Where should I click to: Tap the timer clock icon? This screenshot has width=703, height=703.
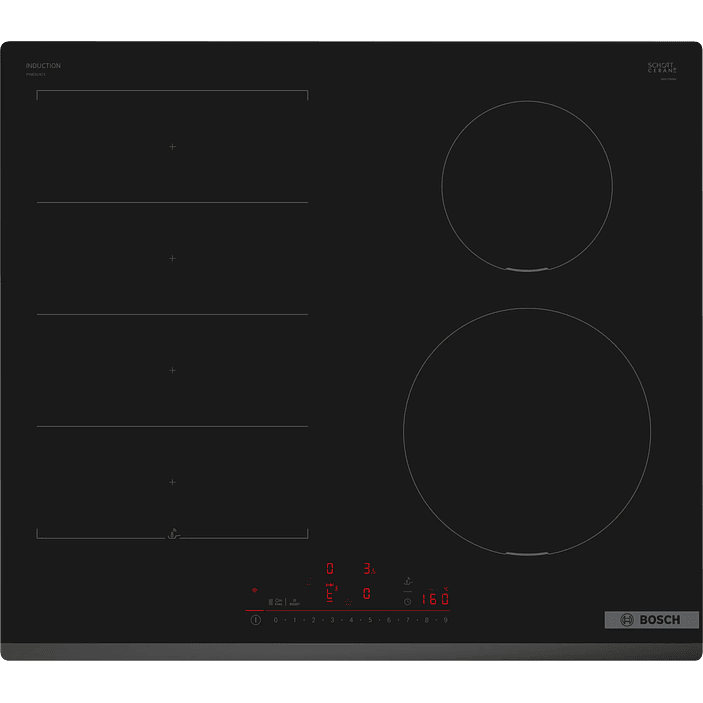point(407,601)
